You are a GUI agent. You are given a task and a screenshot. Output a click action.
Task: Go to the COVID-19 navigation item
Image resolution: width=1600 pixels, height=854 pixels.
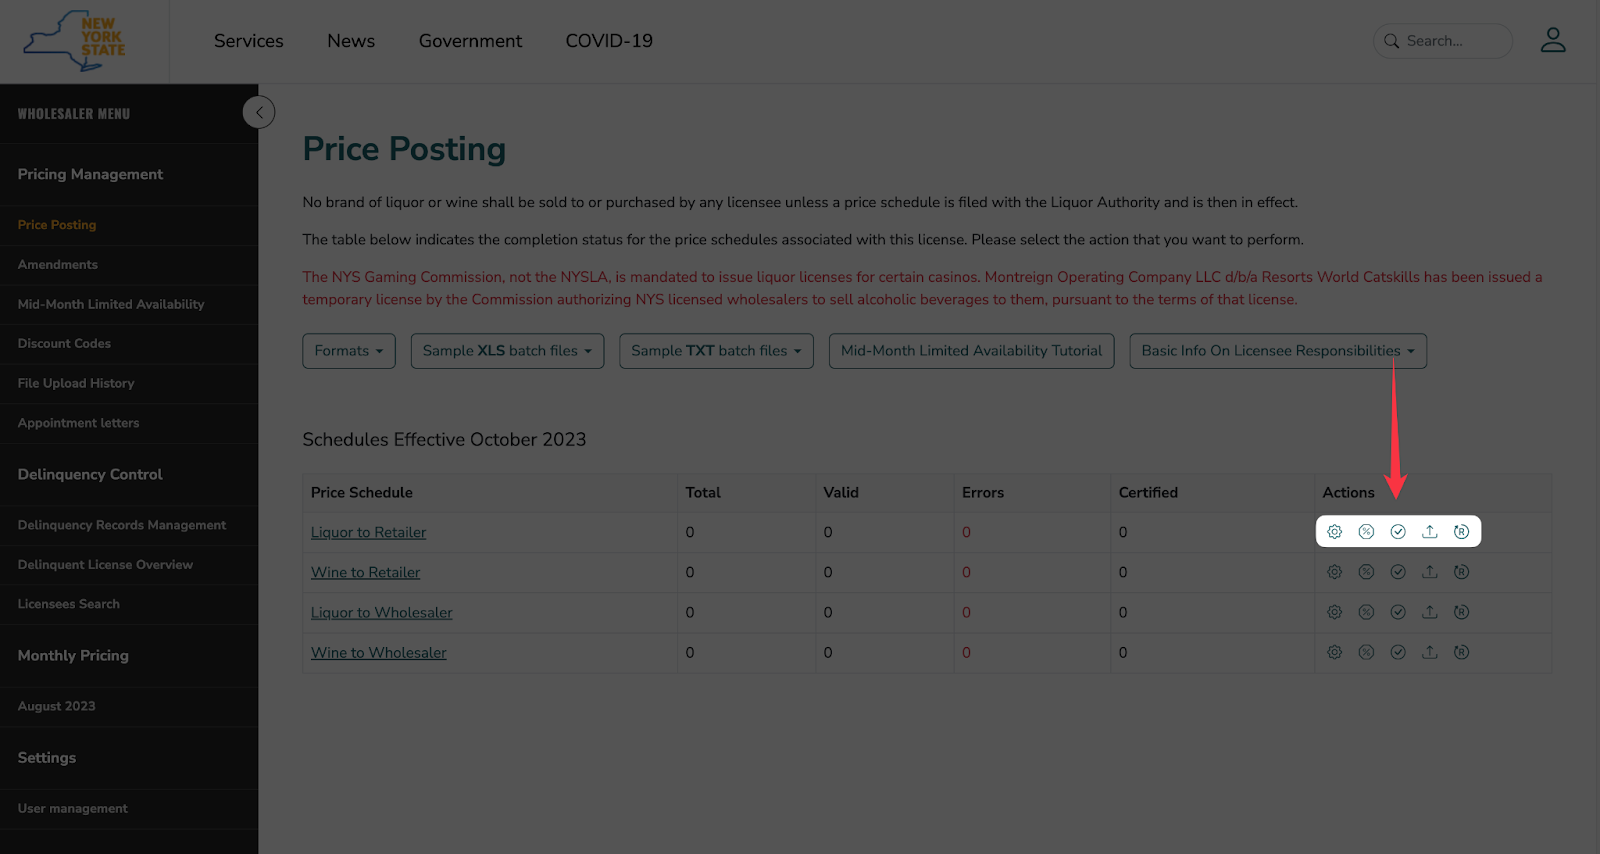[608, 41]
